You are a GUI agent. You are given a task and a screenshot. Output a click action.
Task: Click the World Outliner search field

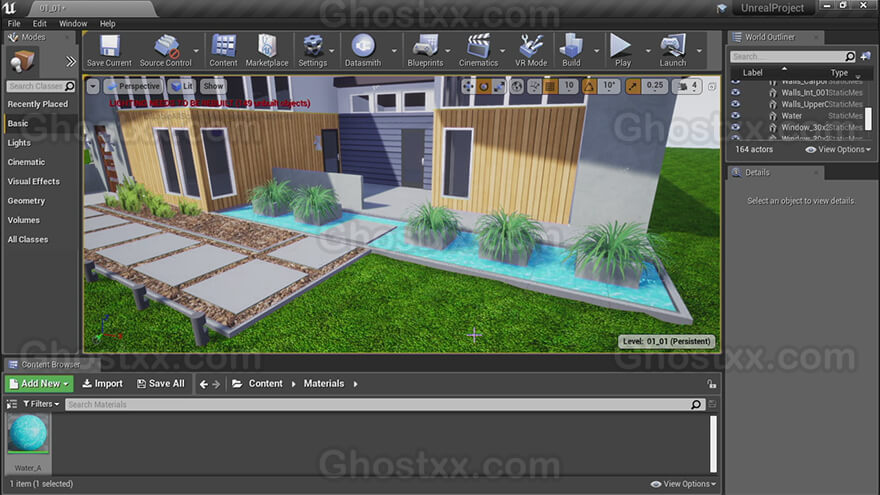coord(792,56)
